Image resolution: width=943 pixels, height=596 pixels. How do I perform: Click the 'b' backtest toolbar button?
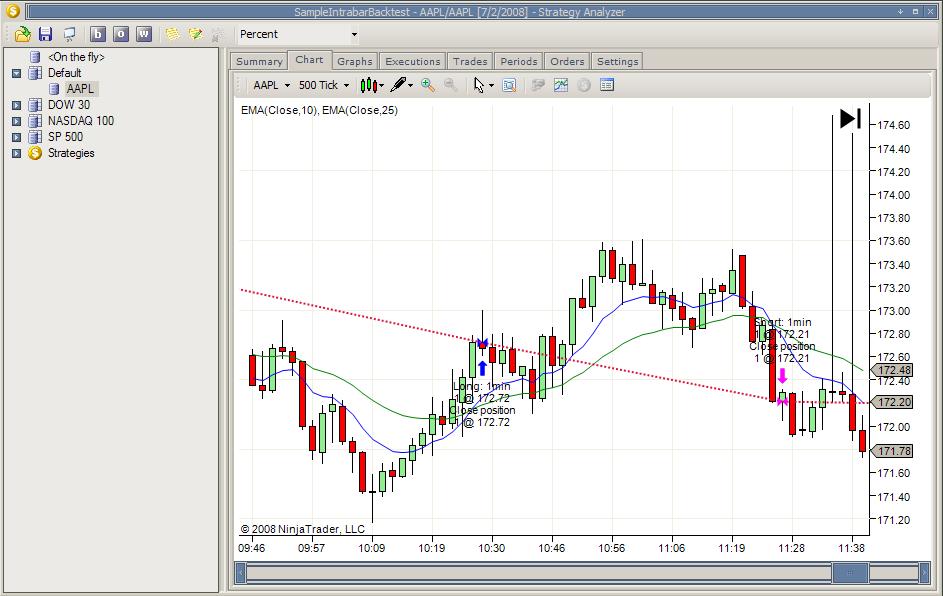tap(97, 34)
